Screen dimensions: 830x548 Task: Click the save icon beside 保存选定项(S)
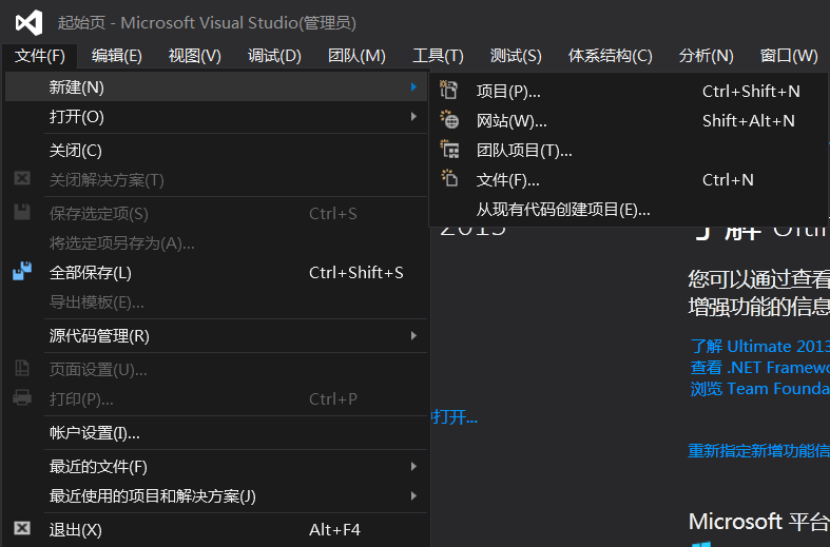(x=22, y=212)
